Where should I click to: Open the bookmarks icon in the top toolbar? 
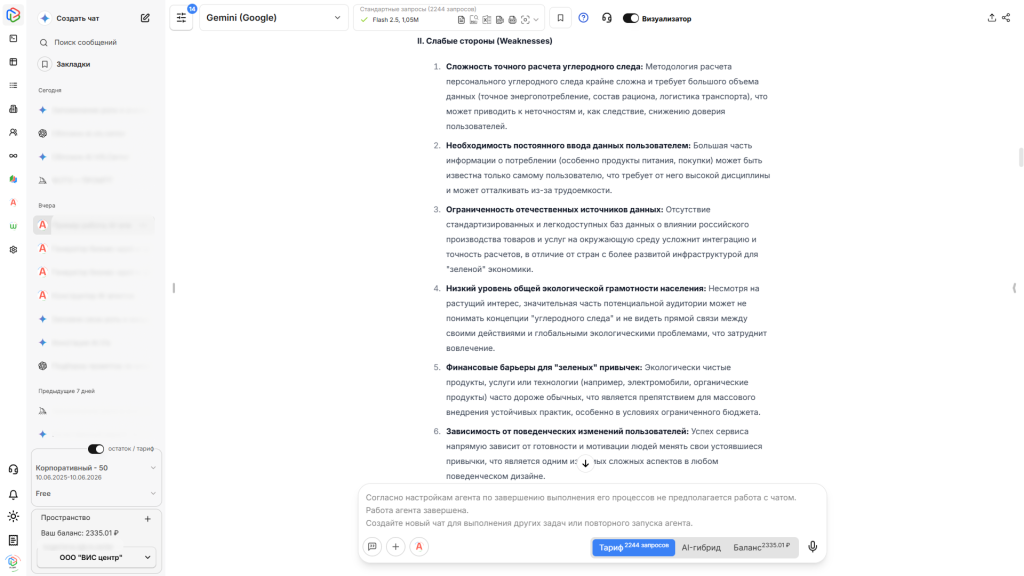[x=560, y=17]
